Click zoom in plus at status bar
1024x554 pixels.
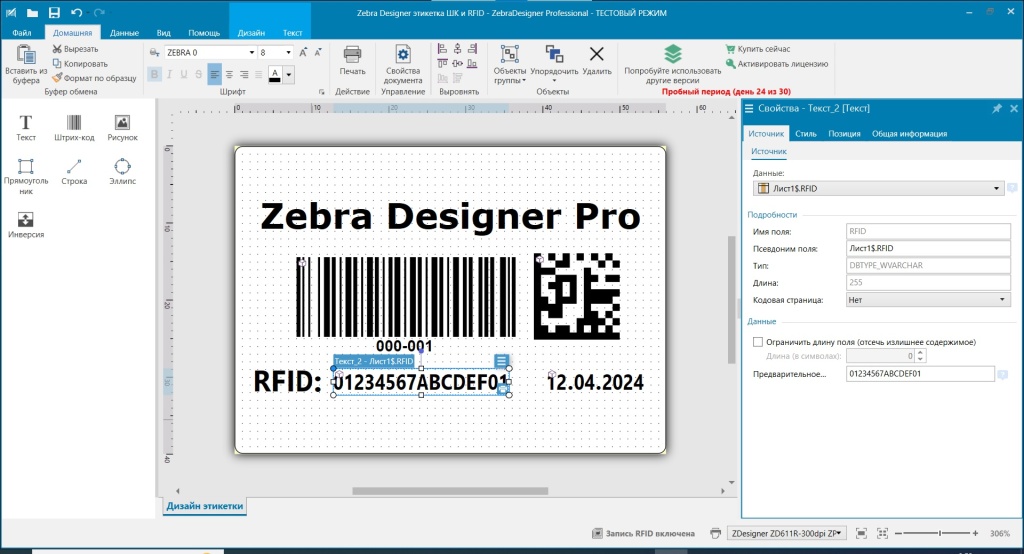975,534
